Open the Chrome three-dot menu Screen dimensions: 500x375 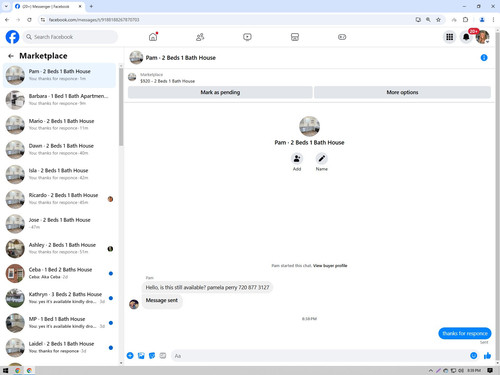(x=493, y=20)
